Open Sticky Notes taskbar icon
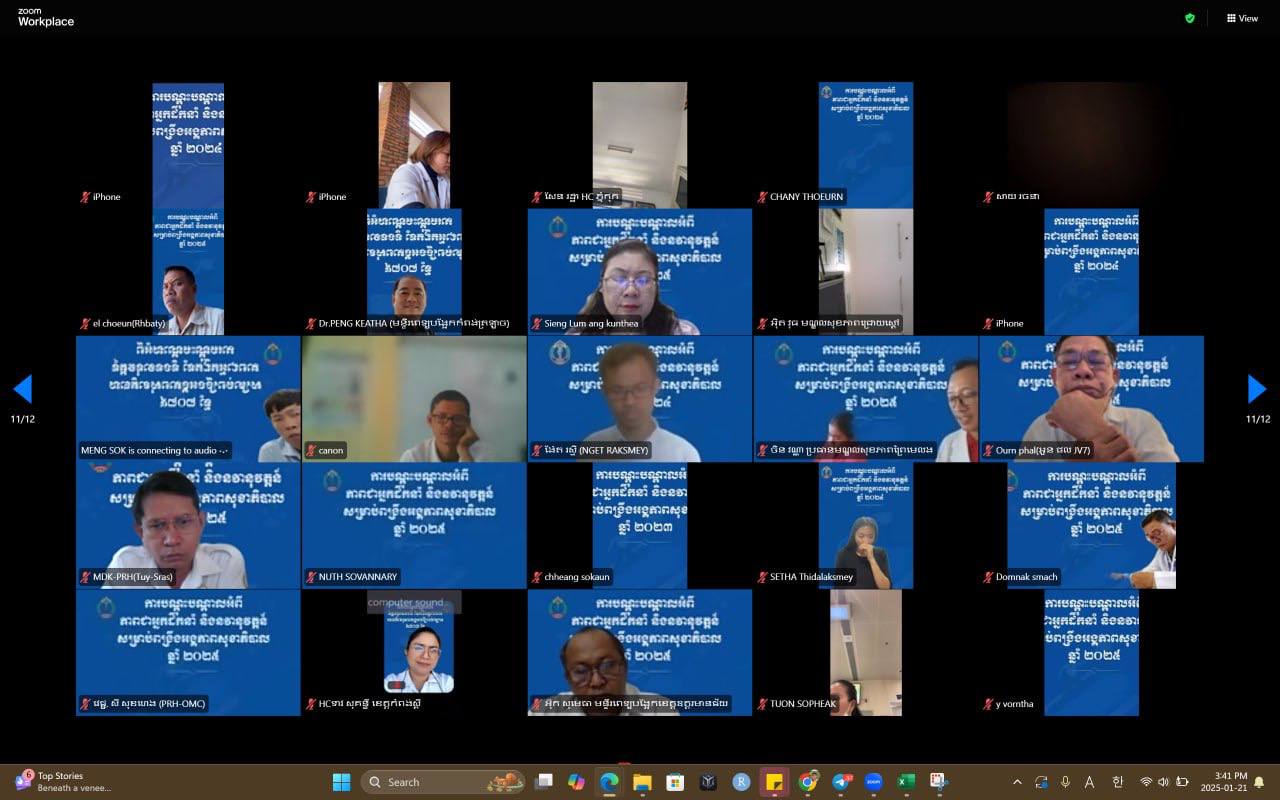Viewport: 1280px width, 800px height. tap(774, 782)
